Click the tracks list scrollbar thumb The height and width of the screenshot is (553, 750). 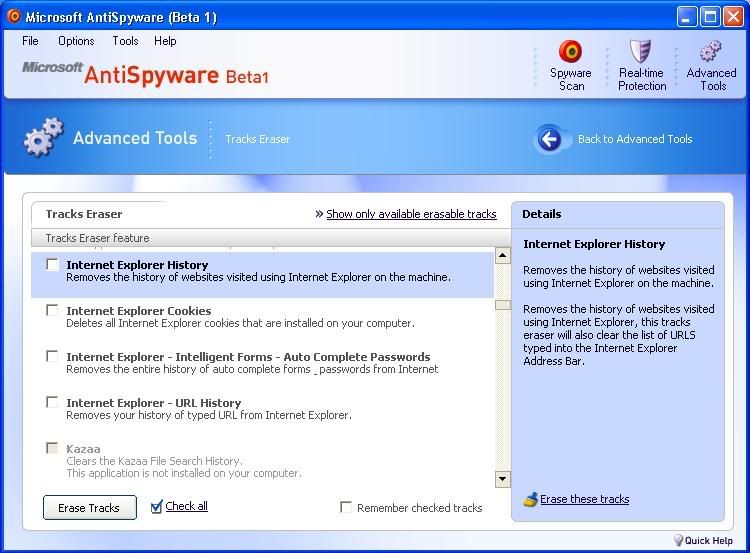(x=502, y=305)
